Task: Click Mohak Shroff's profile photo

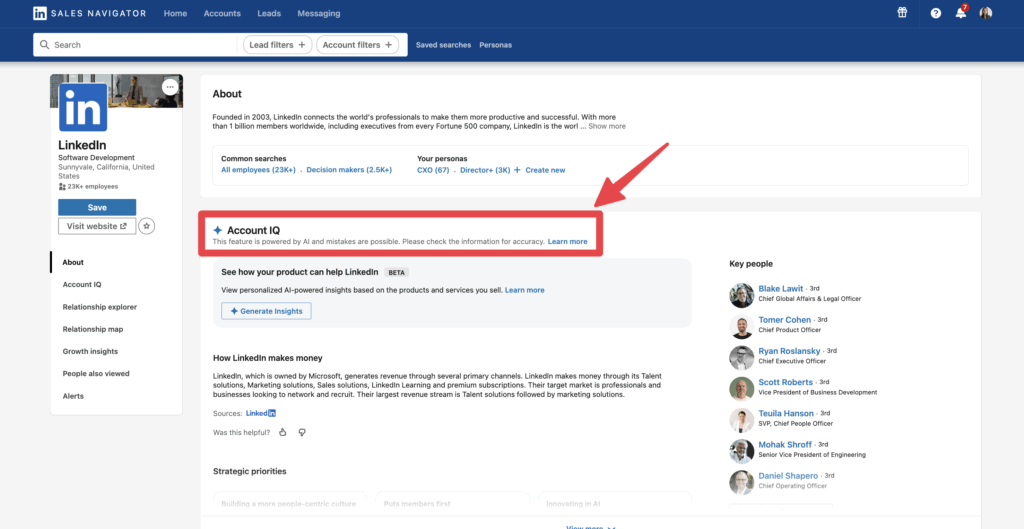Action: pos(741,451)
